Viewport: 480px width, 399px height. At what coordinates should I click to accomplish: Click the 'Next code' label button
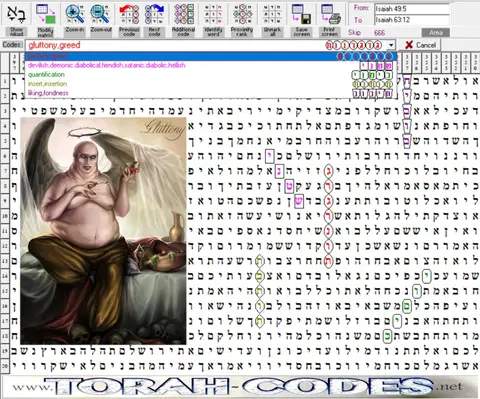click(x=154, y=32)
